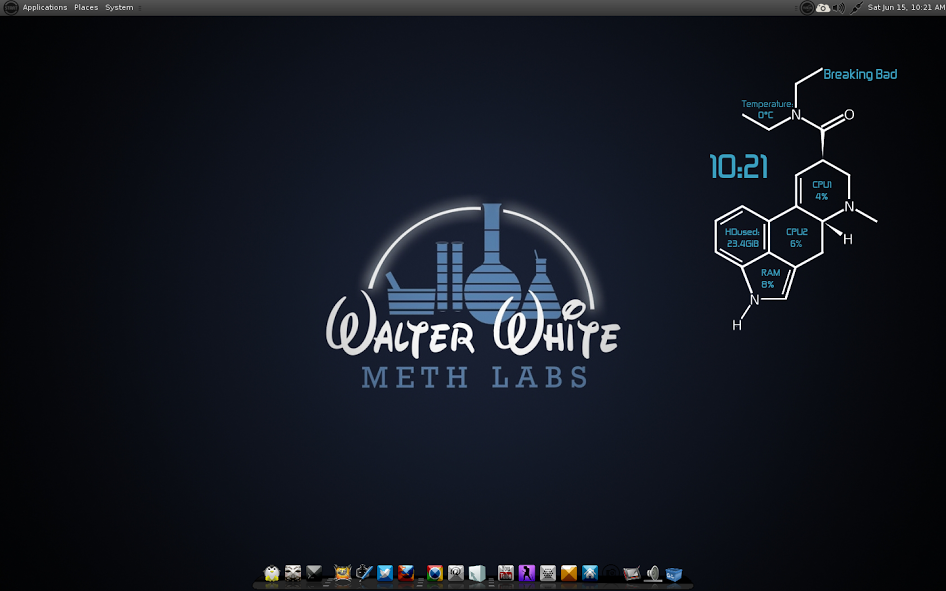Screen dimensions: 946x591
Task: Open the volume speaker tray icon
Action: (x=839, y=8)
